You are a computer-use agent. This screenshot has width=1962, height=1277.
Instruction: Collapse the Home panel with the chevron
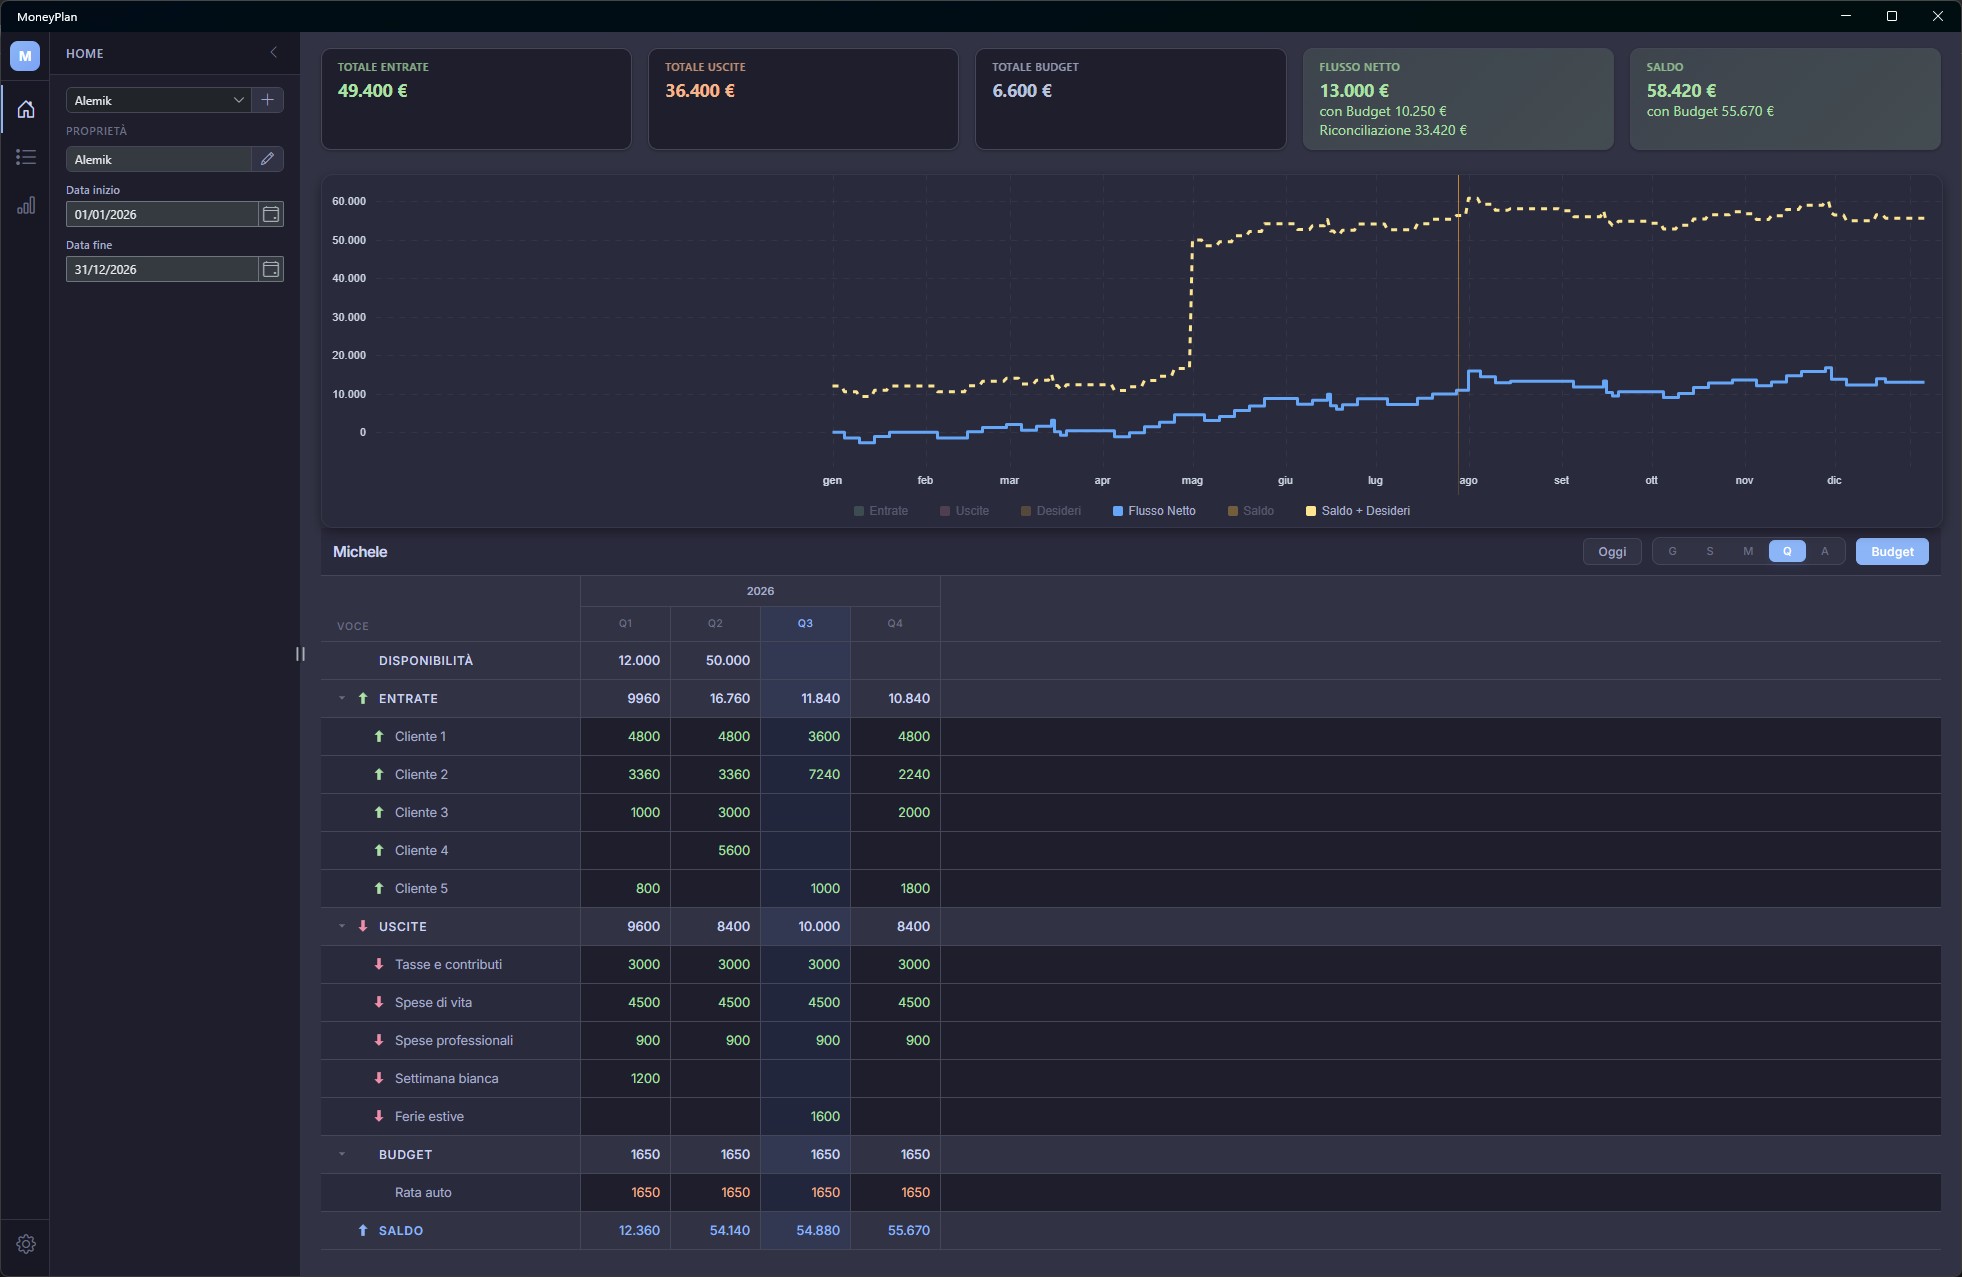pos(273,53)
